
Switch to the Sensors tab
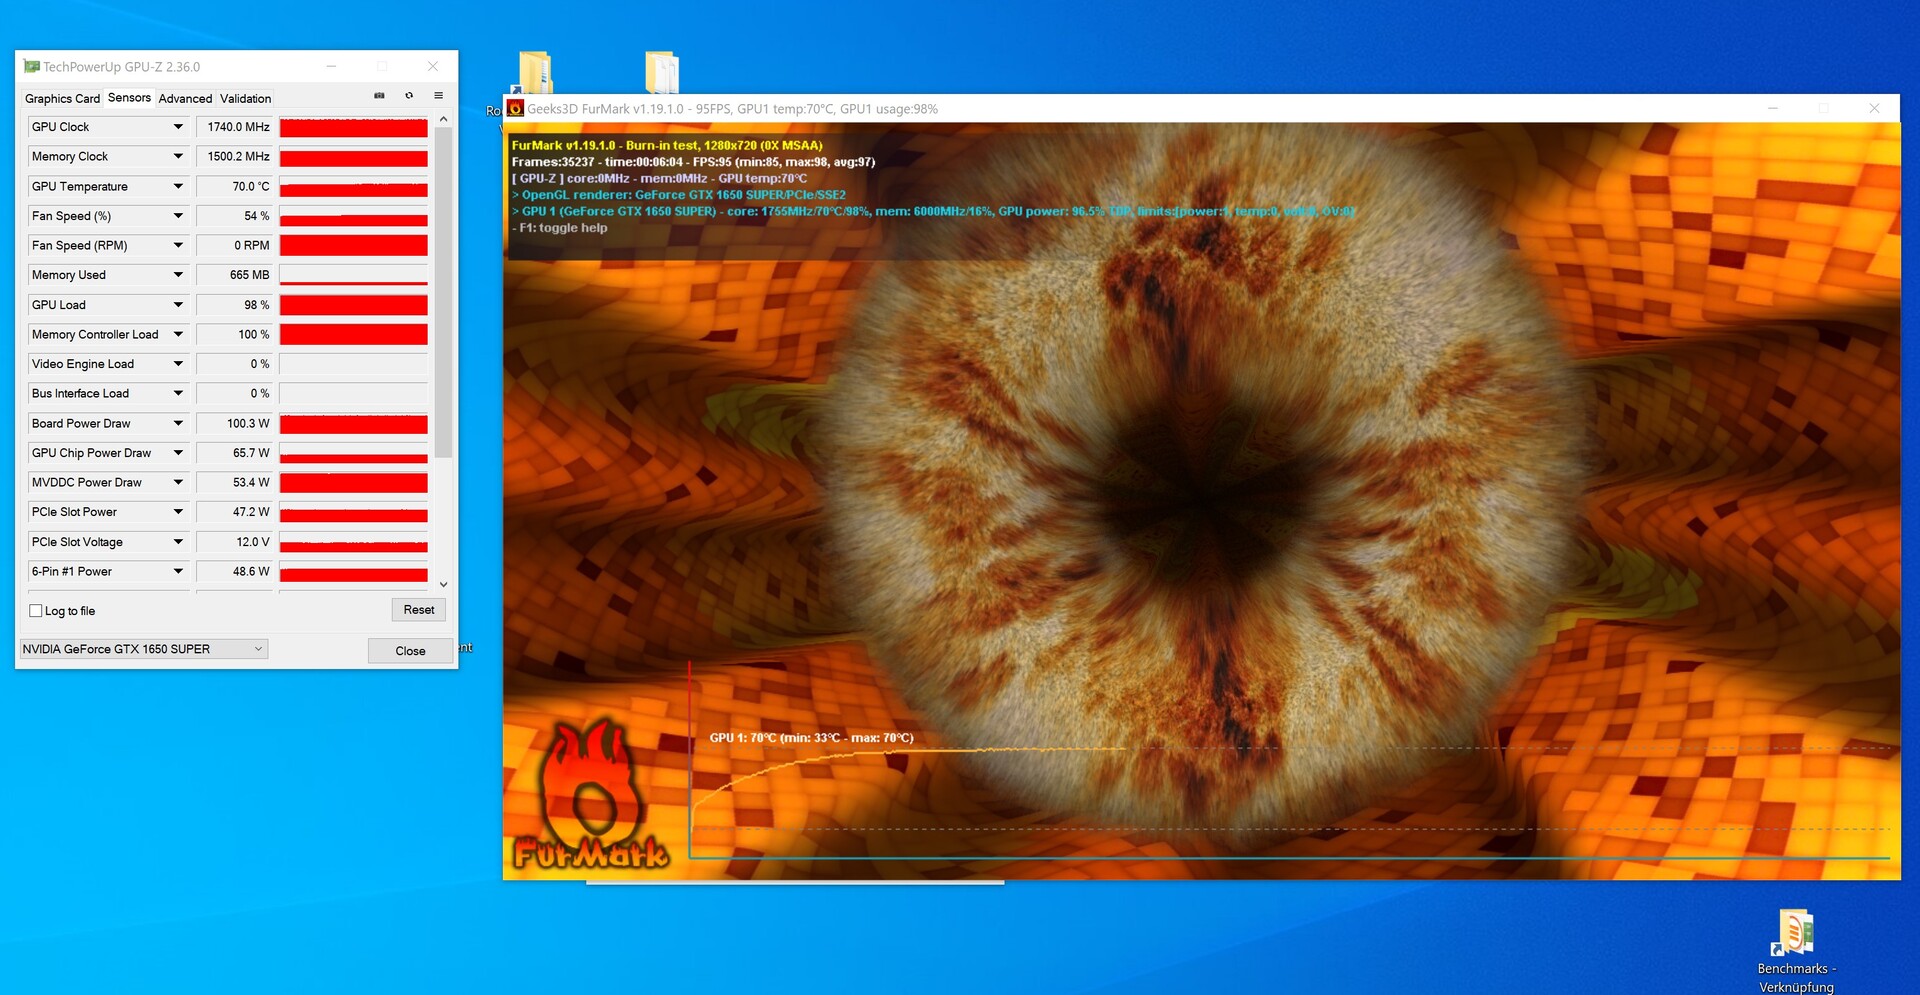[x=129, y=97]
